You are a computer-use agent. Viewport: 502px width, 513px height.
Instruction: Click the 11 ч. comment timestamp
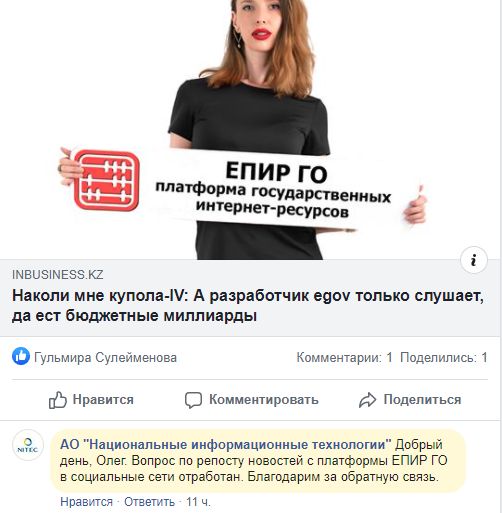(x=198, y=502)
